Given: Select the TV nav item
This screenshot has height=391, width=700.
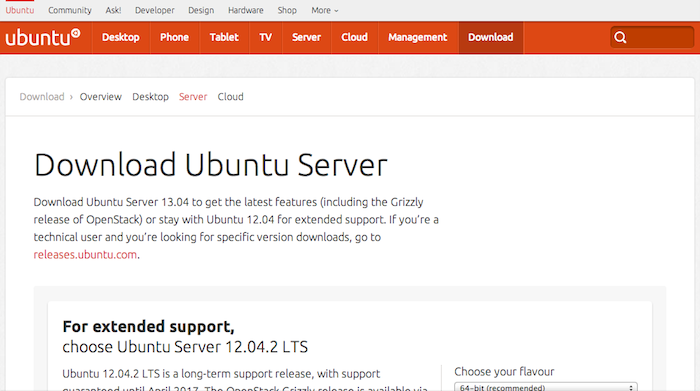Looking at the screenshot, I should tap(266, 37).
